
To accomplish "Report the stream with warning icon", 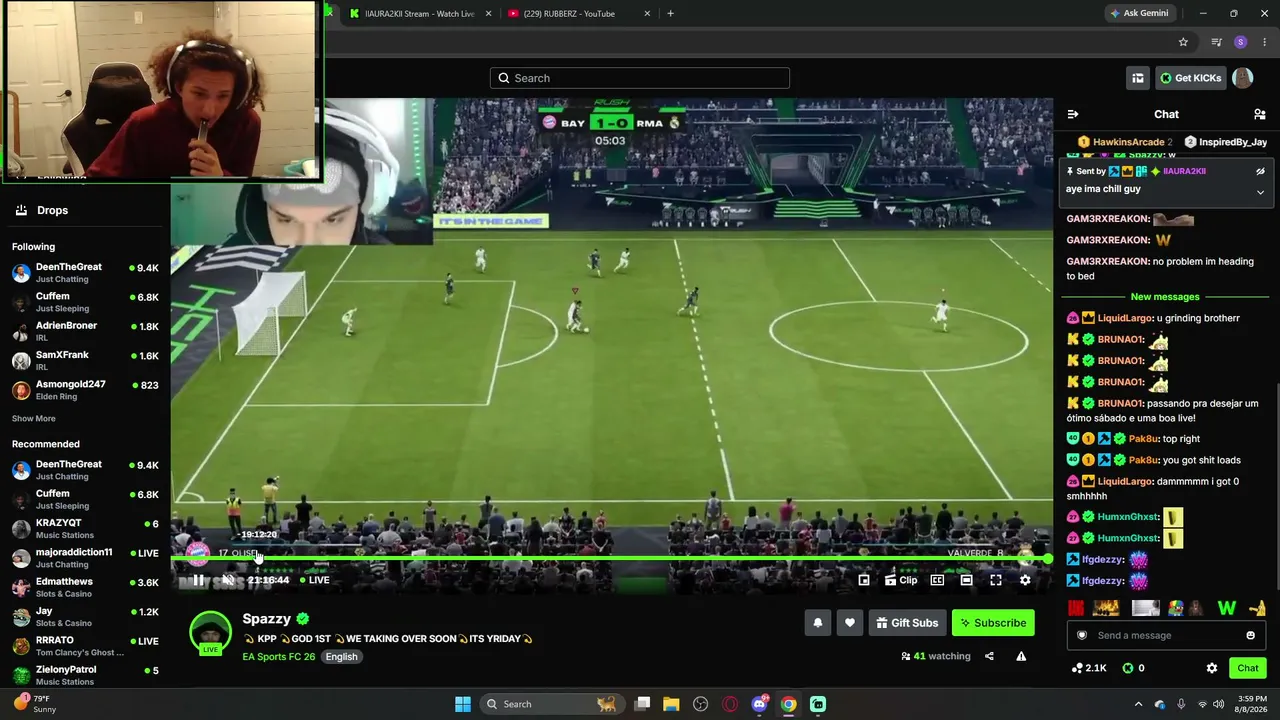I will click(1021, 656).
